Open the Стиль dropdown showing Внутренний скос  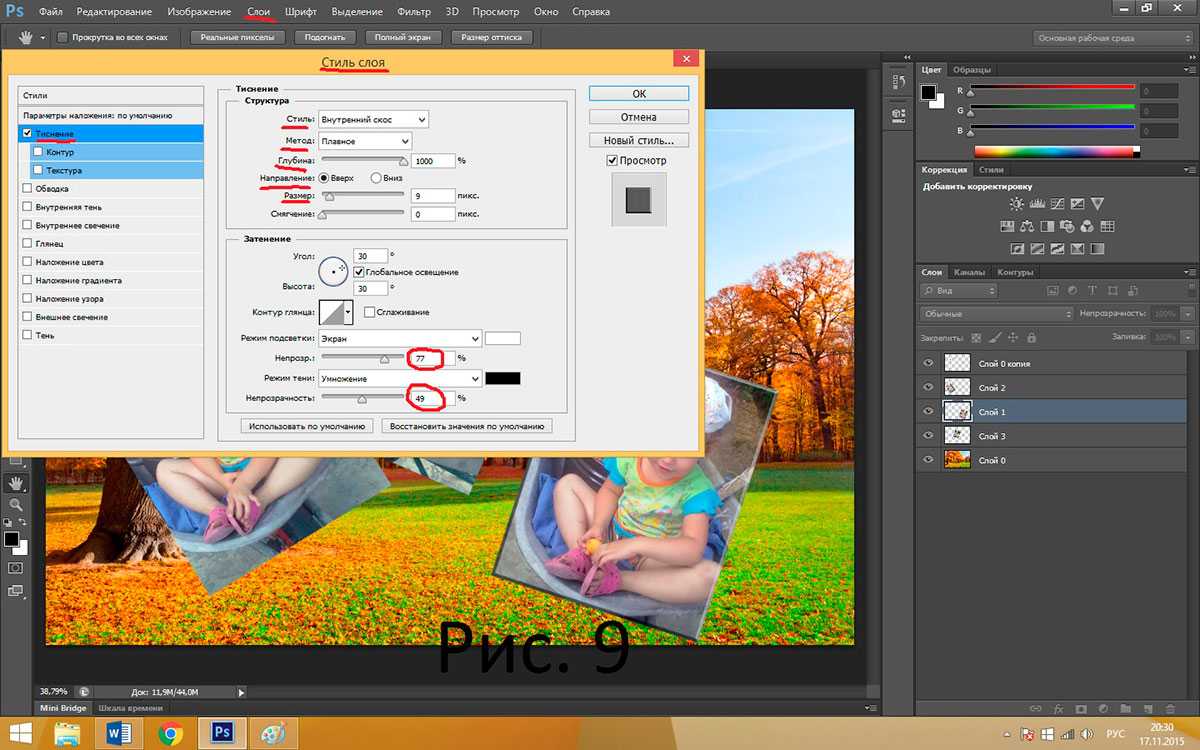click(372, 119)
